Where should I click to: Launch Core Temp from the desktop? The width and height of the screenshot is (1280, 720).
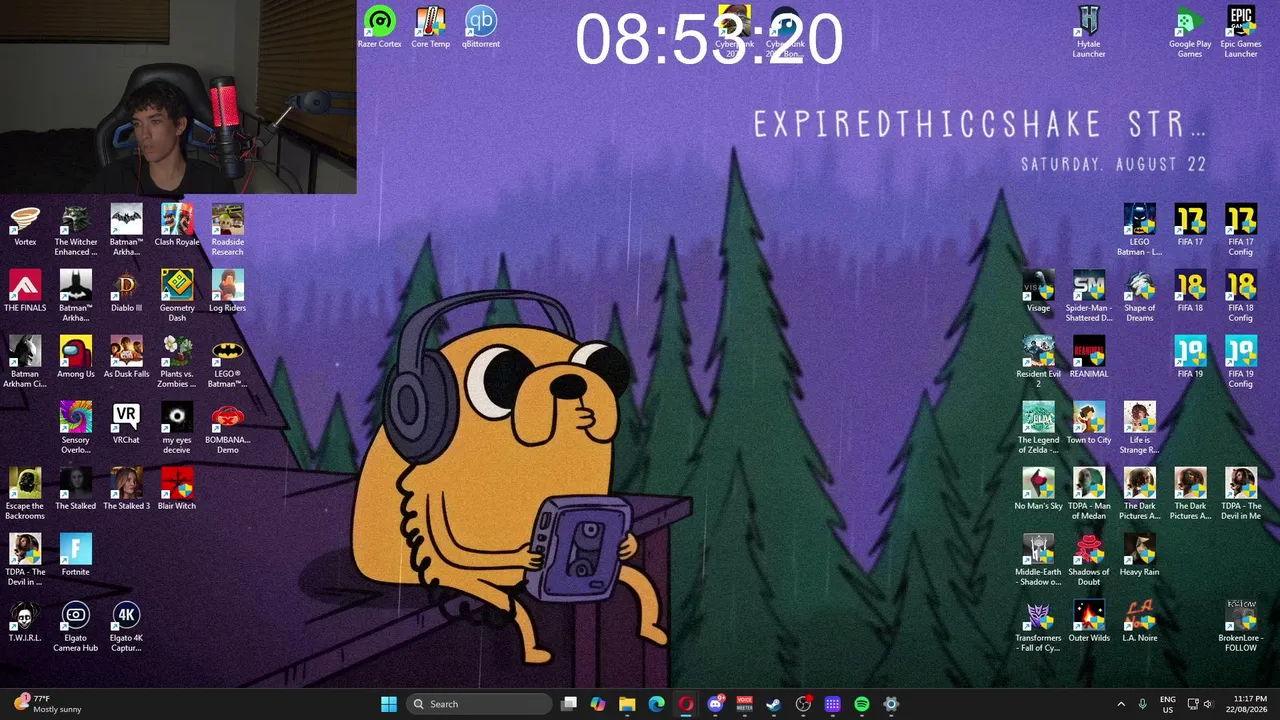[x=430, y=27]
